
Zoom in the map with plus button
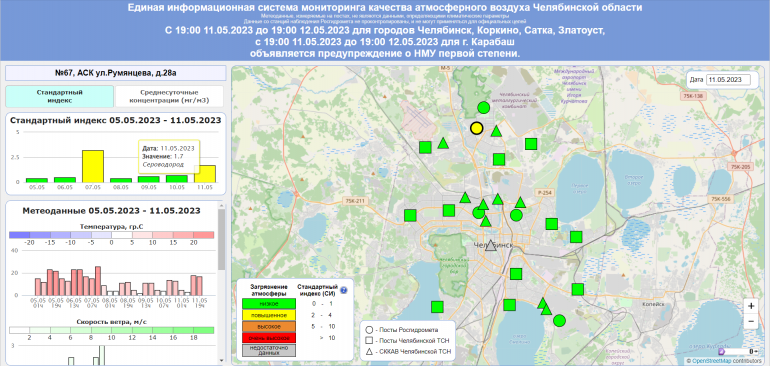[x=751, y=306]
